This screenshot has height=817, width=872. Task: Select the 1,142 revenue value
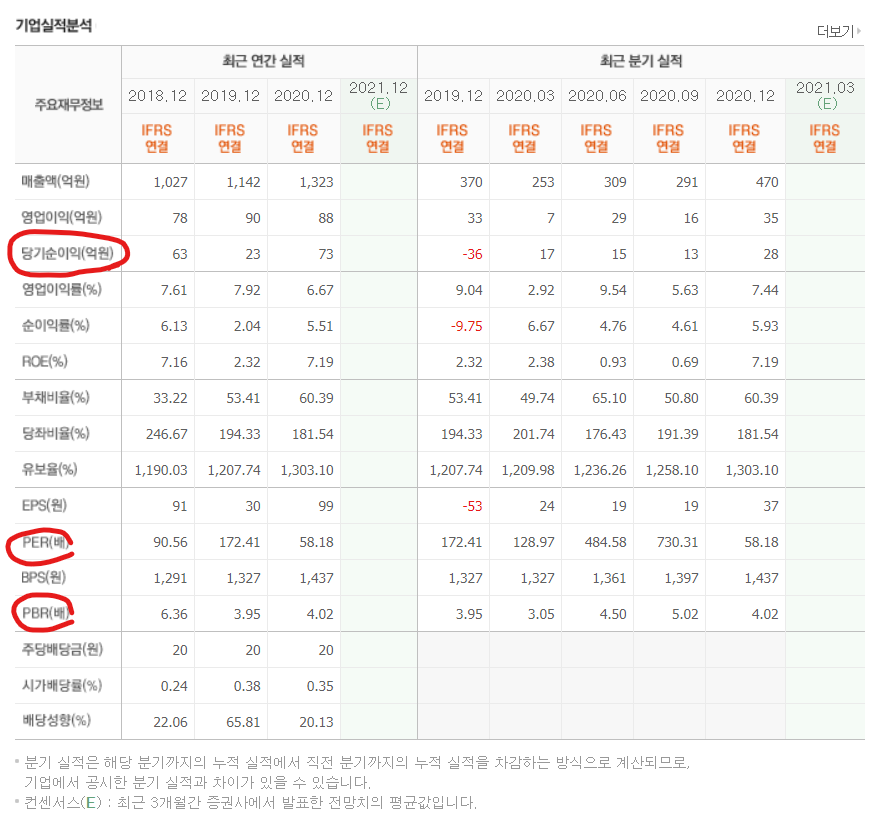click(x=243, y=182)
